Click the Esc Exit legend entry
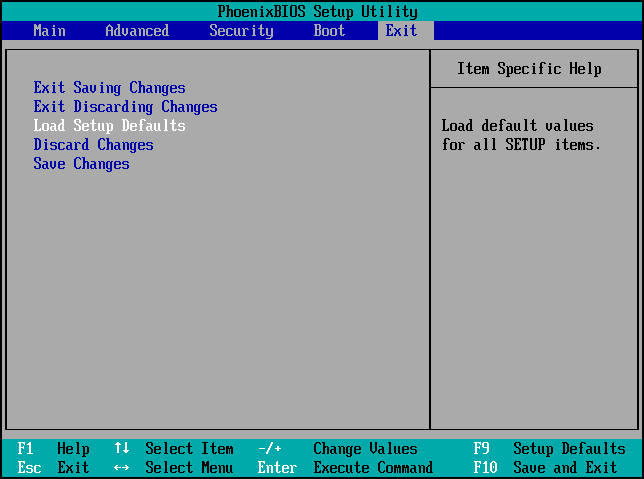The width and height of the screenshot is (644, 479). pyautogui.click(x=53, y=467)
